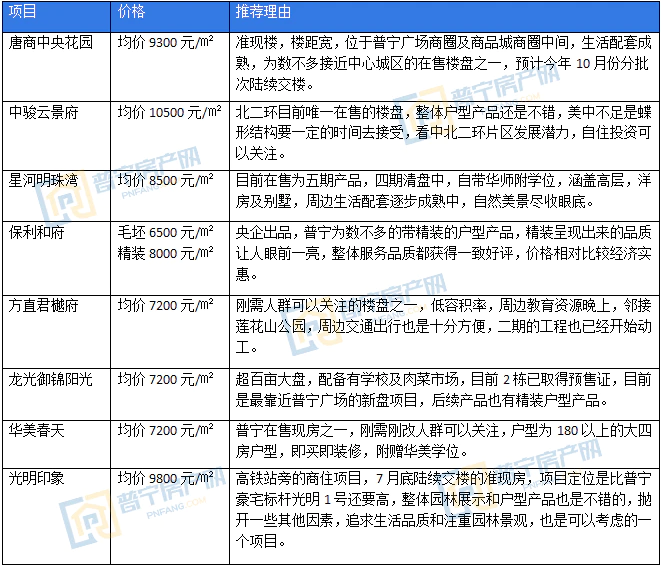Screen dimensions: 661x567
Task: Select the 中骏云景府 project cell
Action: tap(43, 111)
